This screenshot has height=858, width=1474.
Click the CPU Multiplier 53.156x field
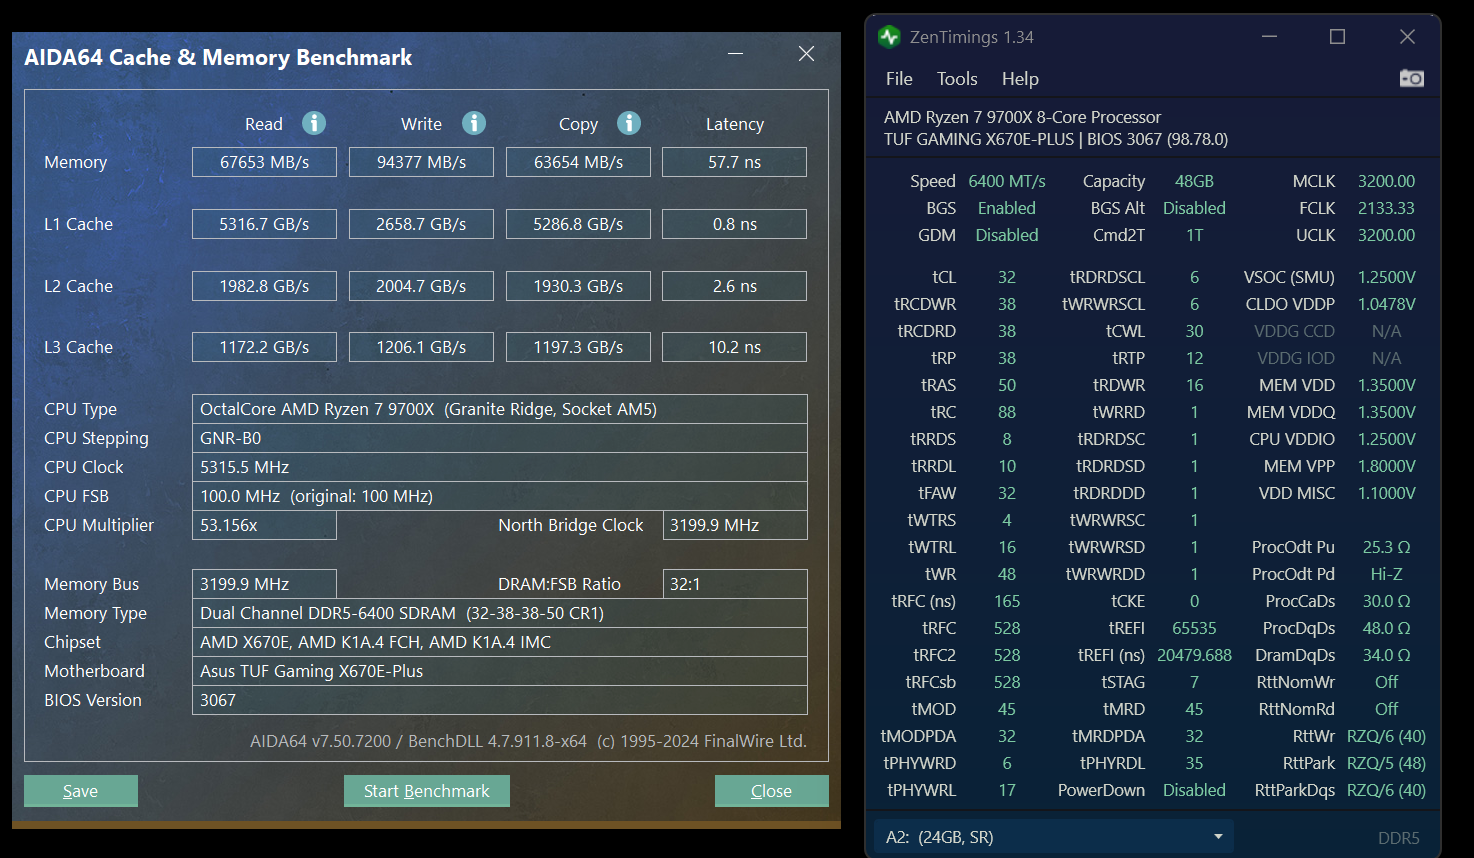[264, 525]
